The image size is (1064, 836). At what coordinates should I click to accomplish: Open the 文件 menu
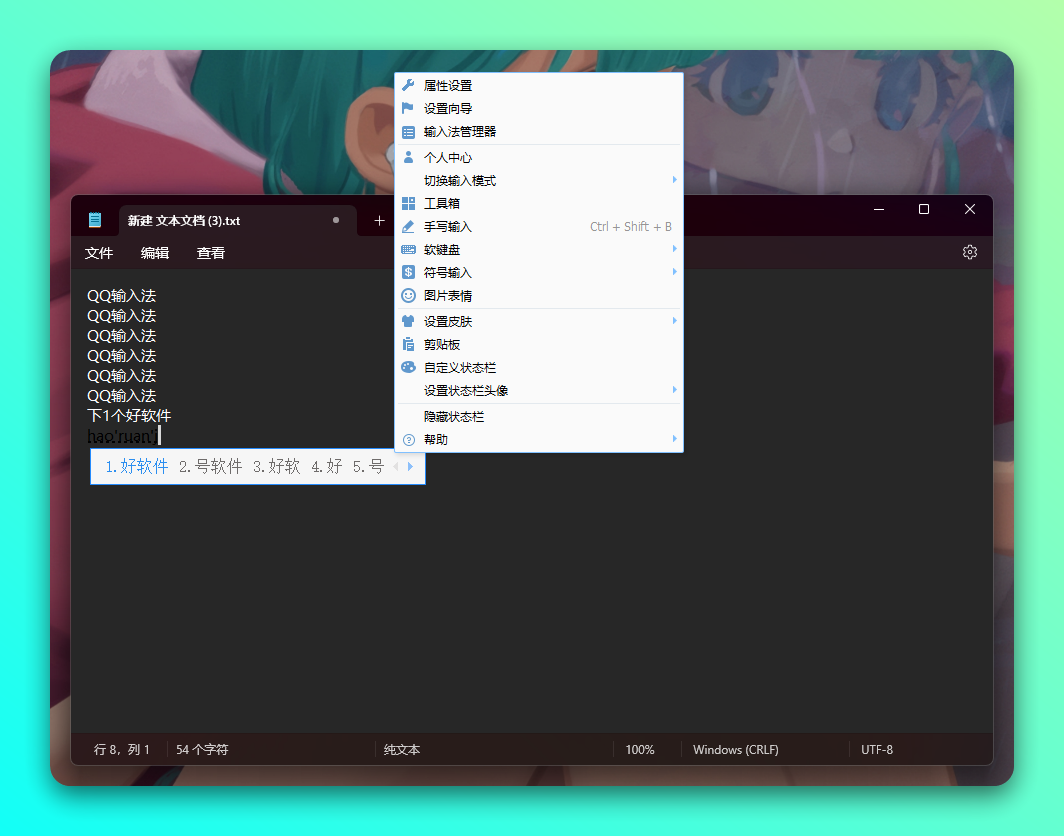pos(99,253)
